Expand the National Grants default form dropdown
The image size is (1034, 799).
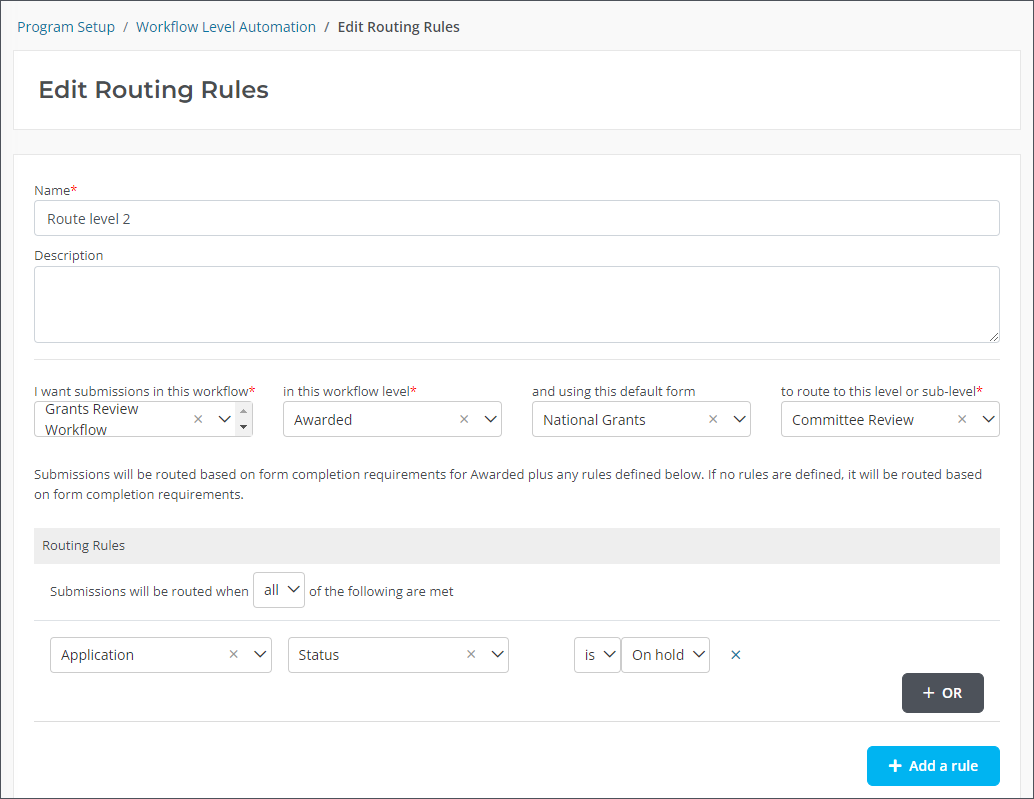739,420
